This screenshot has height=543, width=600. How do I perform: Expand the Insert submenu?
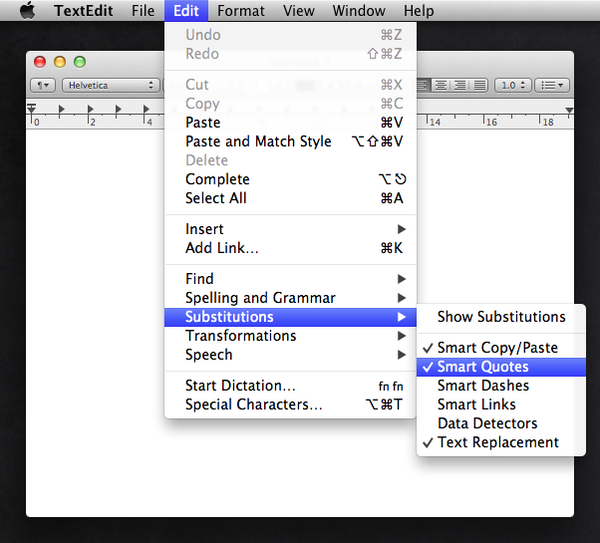click(x=290, y=229)
